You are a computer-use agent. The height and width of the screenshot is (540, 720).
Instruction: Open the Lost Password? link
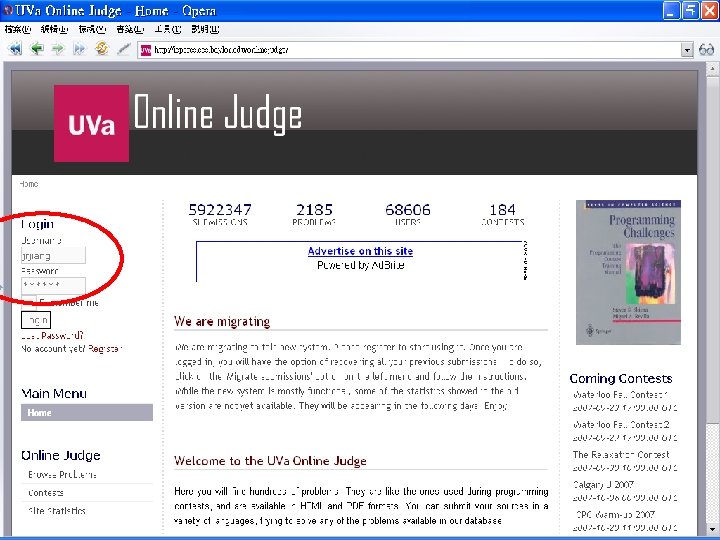tap(52, 336)
